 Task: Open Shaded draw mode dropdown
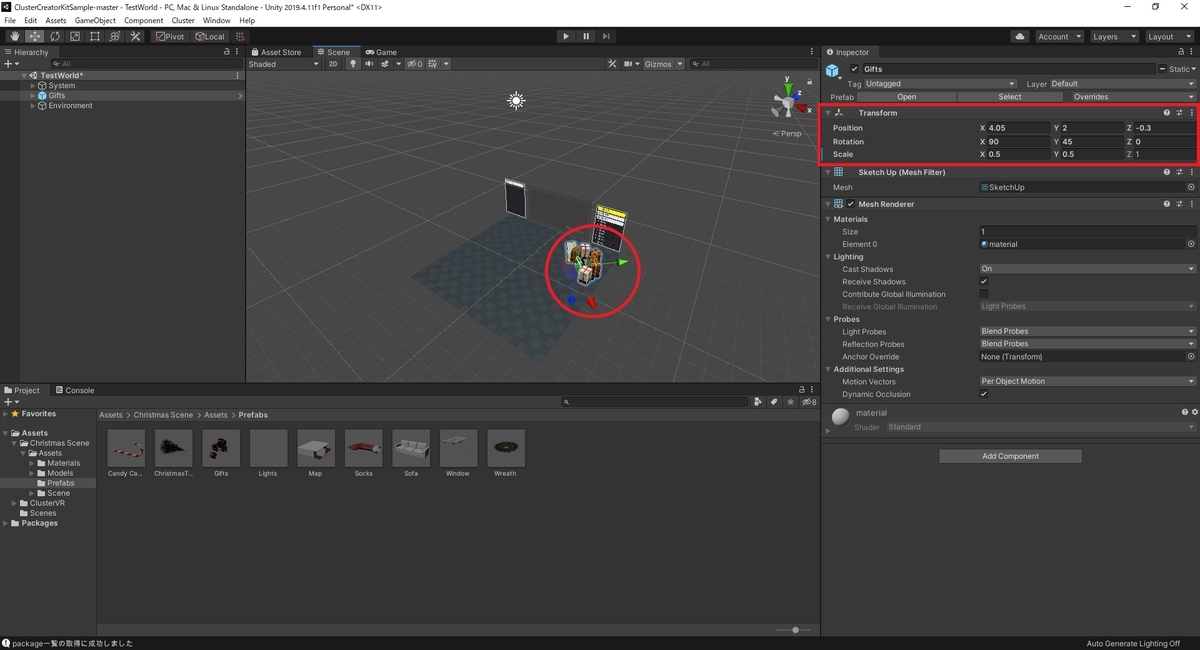click(284, 64)
